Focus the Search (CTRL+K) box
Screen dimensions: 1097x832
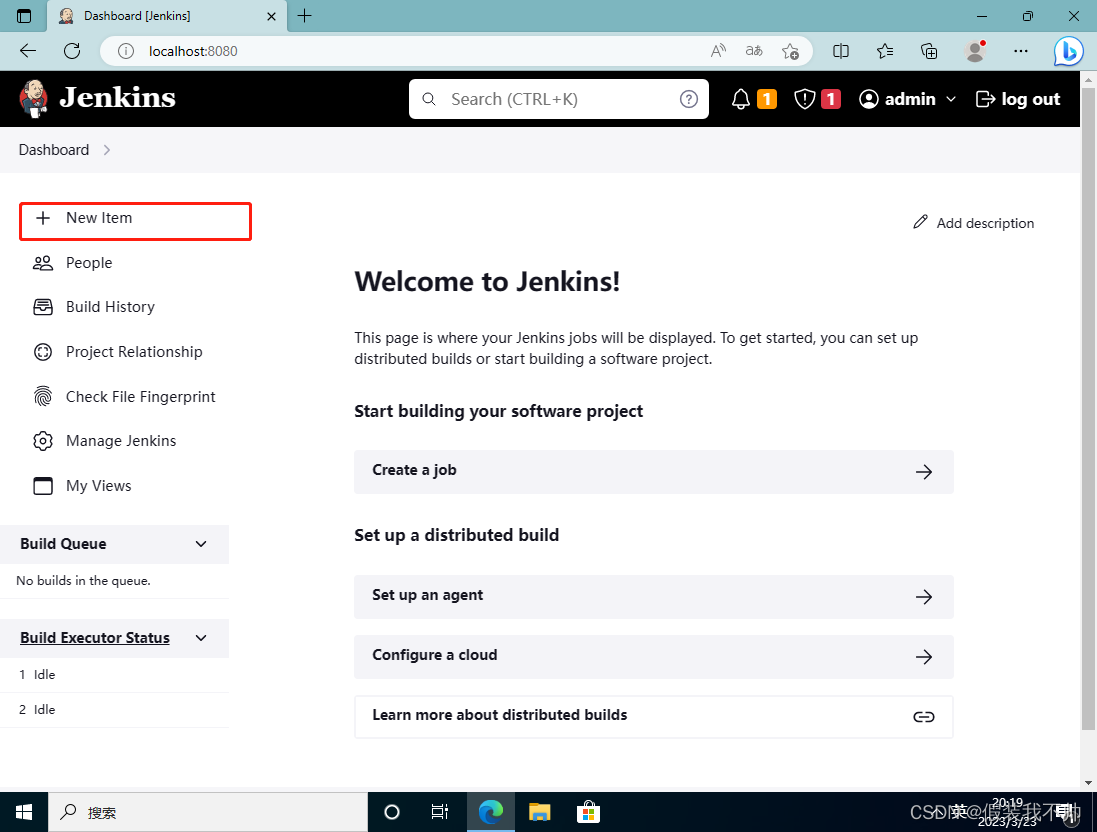click(x=558, y=99)
